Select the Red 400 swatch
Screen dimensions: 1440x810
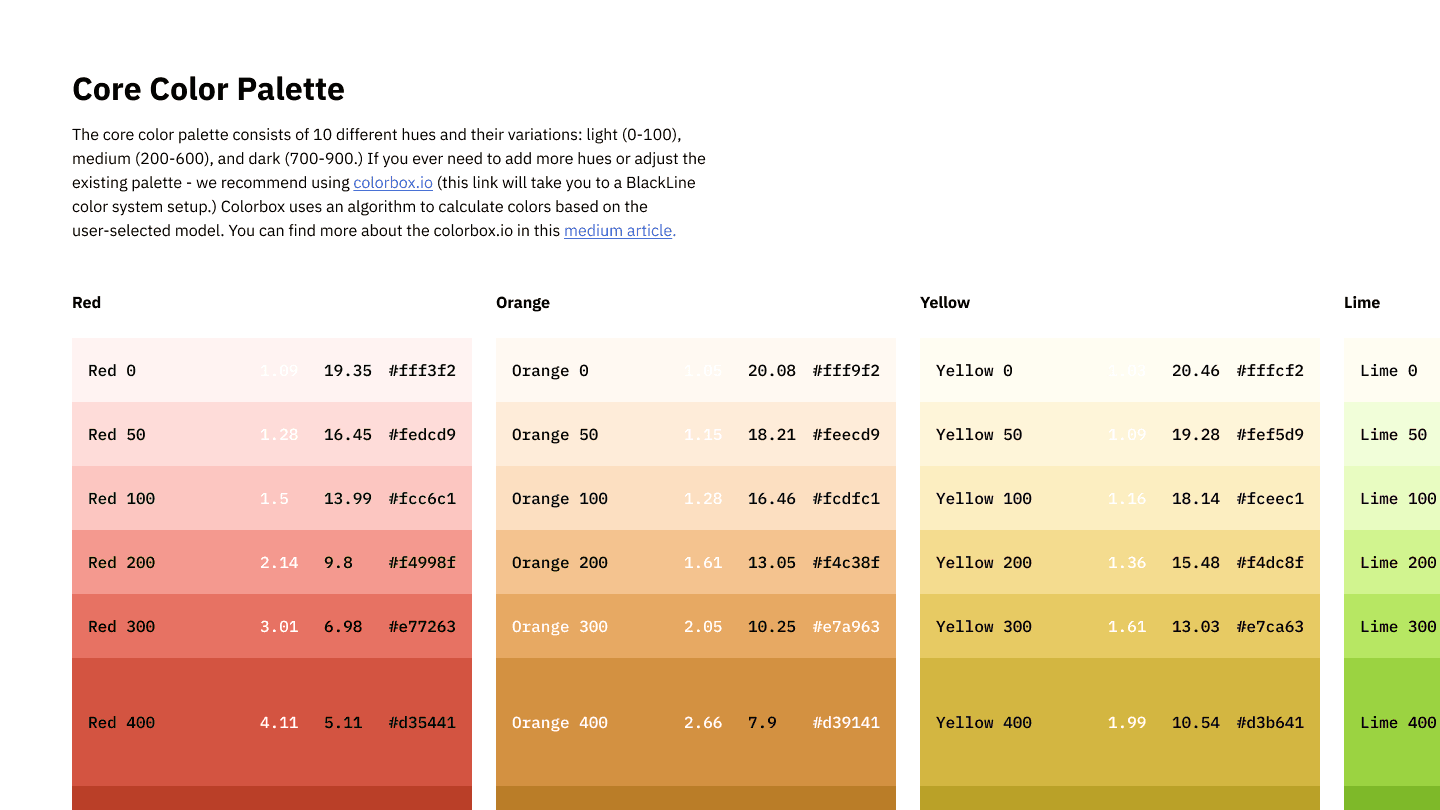coord(272,722)
